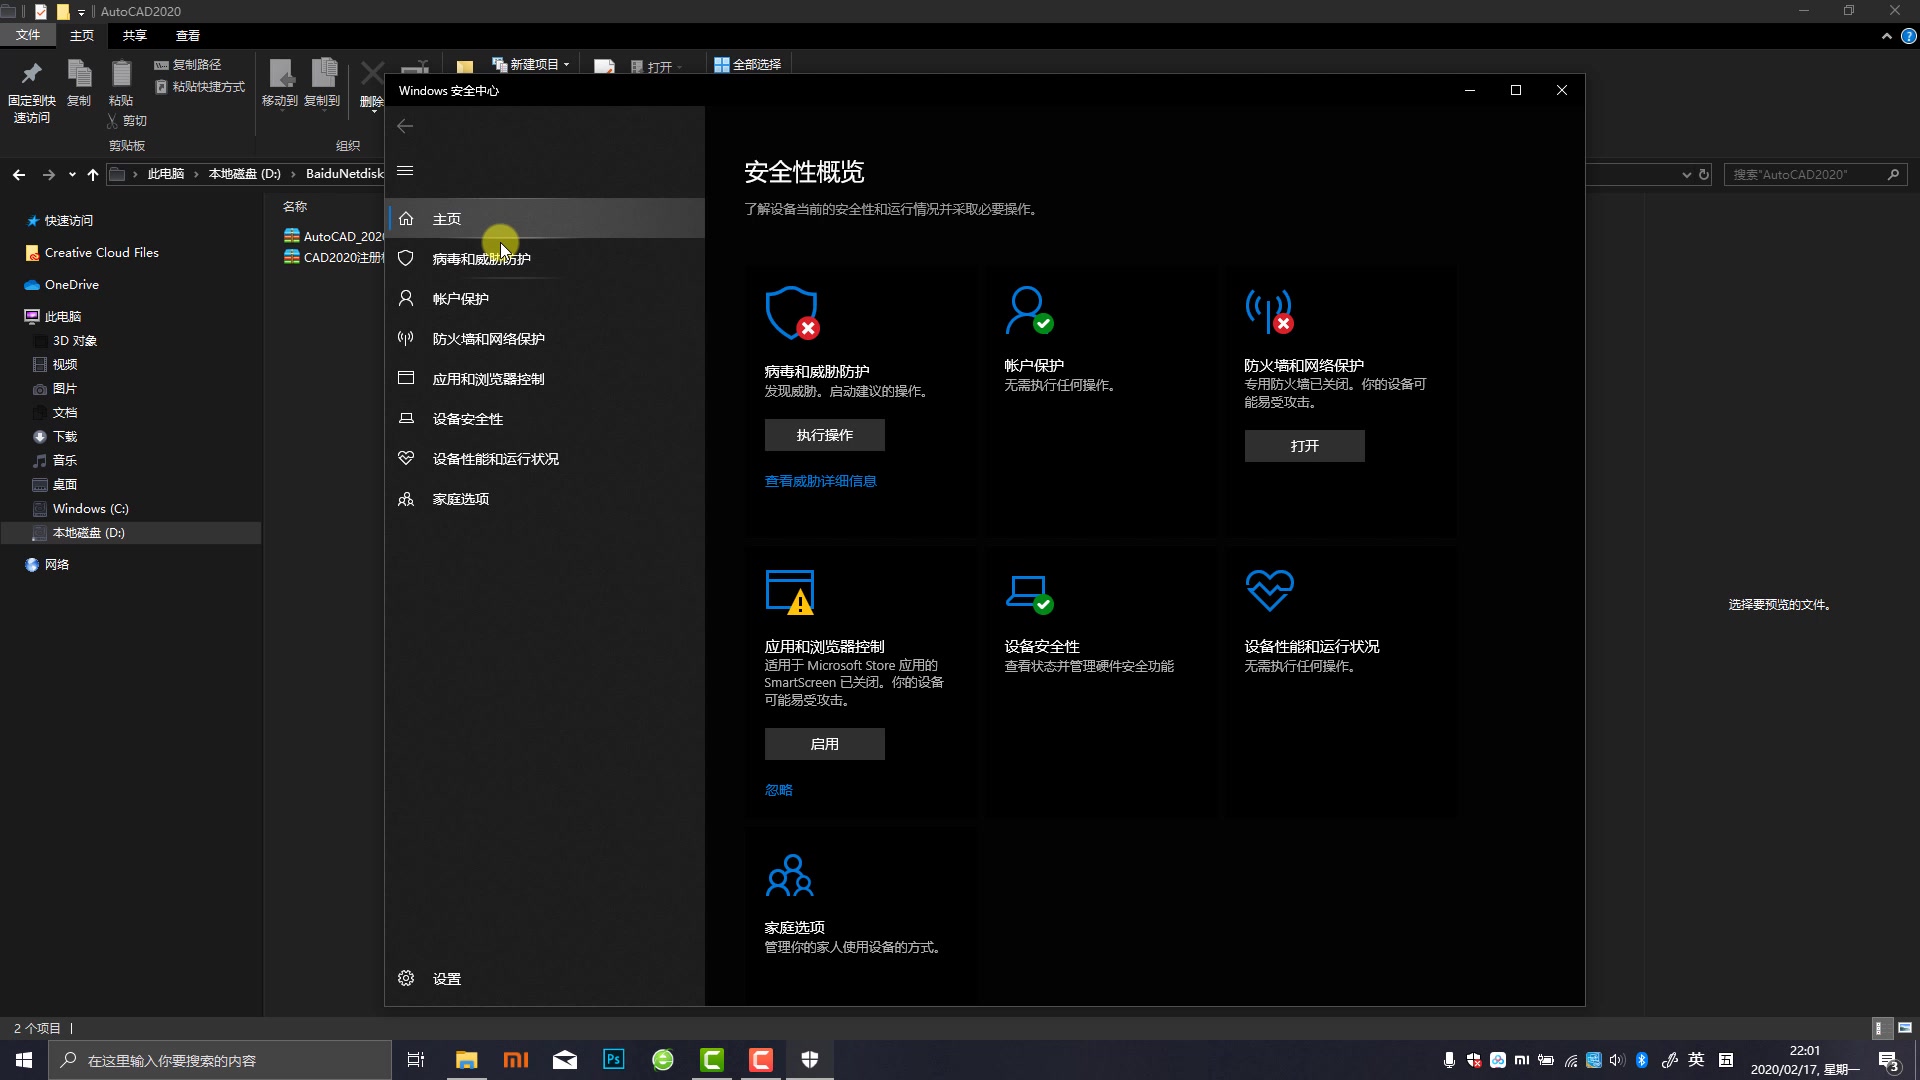Refresh the Explorer folder view
The height and width of the screenshot is (1080, 1920).
point(1704,174)
